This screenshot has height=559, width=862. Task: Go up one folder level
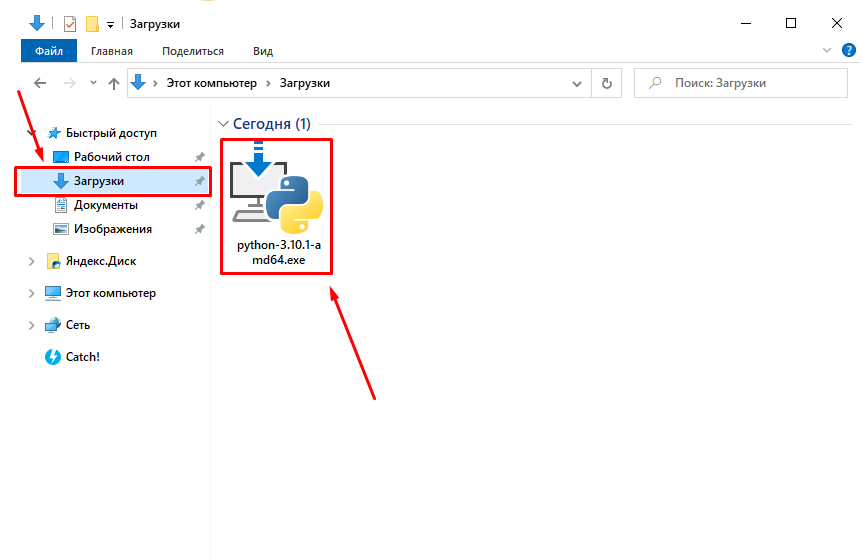point(114,84)
